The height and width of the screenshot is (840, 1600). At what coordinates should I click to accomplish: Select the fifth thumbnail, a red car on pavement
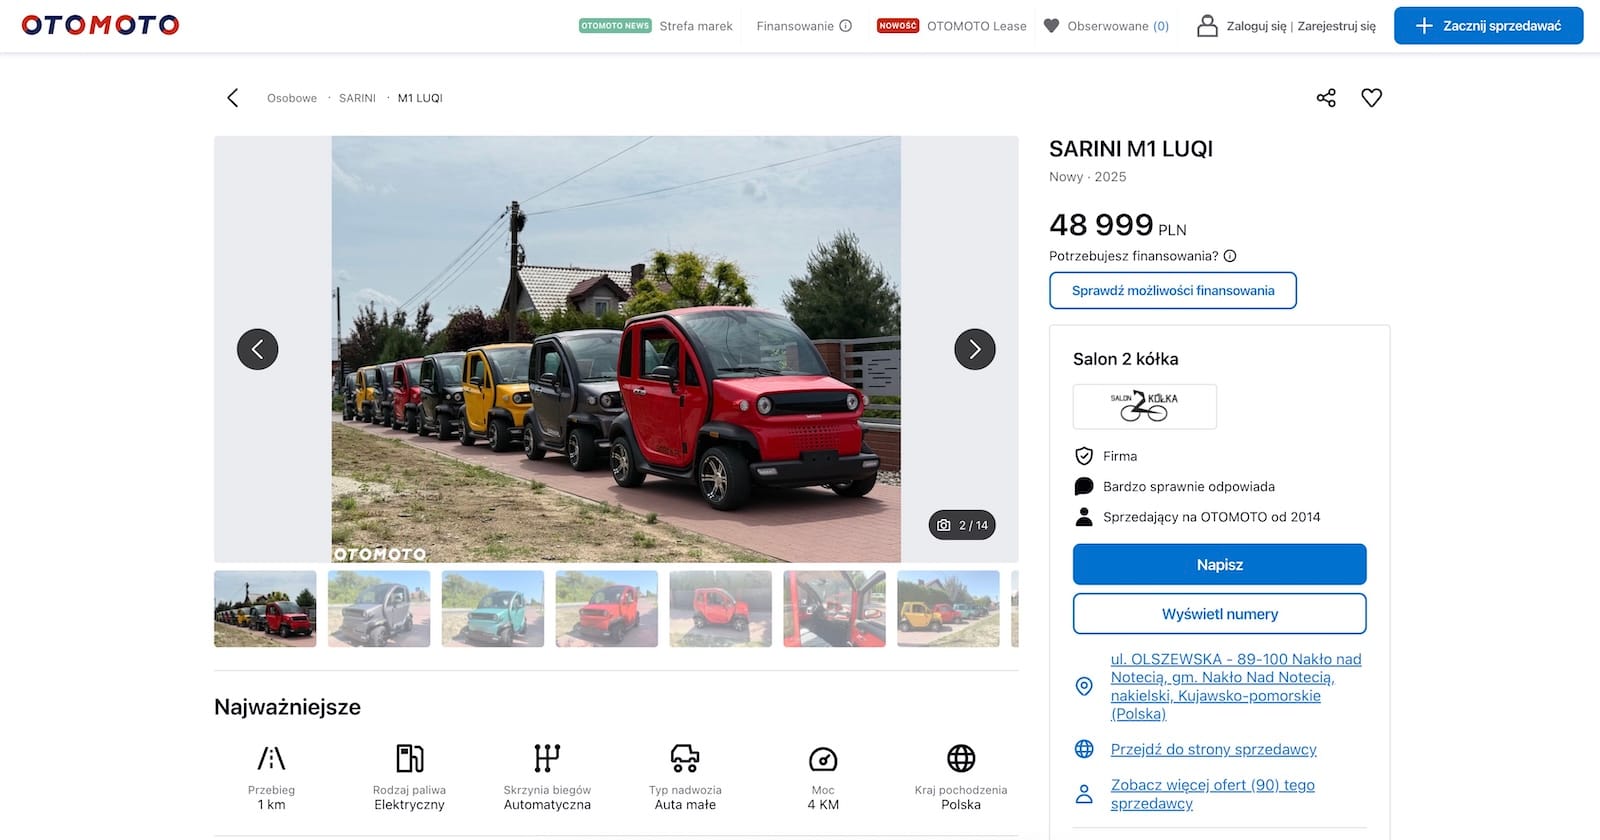click(x=721, y=609)
